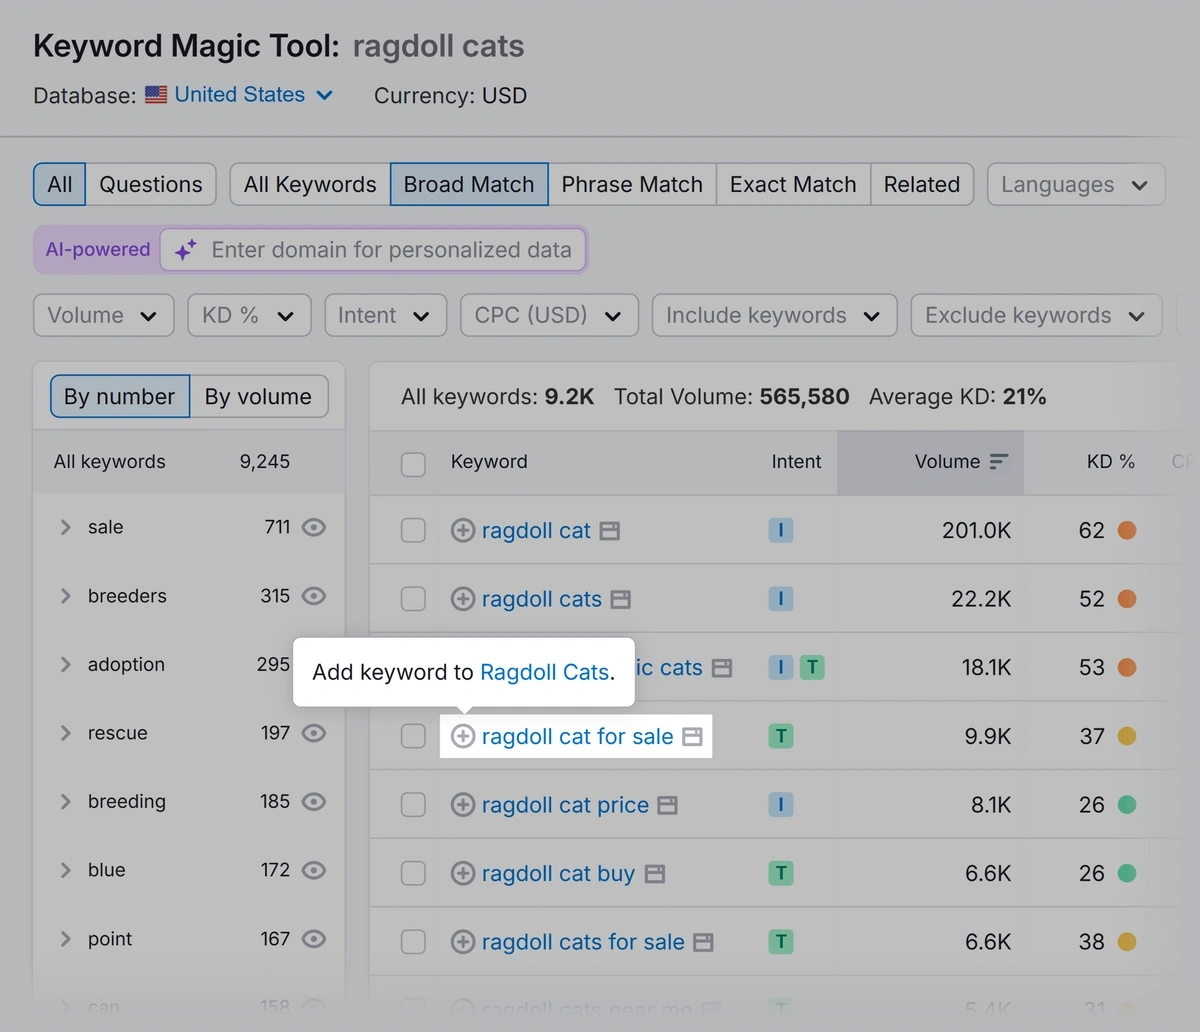Open SERP icon next to 'ragdoll cat buy'
This screenshot has height=1032, width=1200.
[655, 874]
